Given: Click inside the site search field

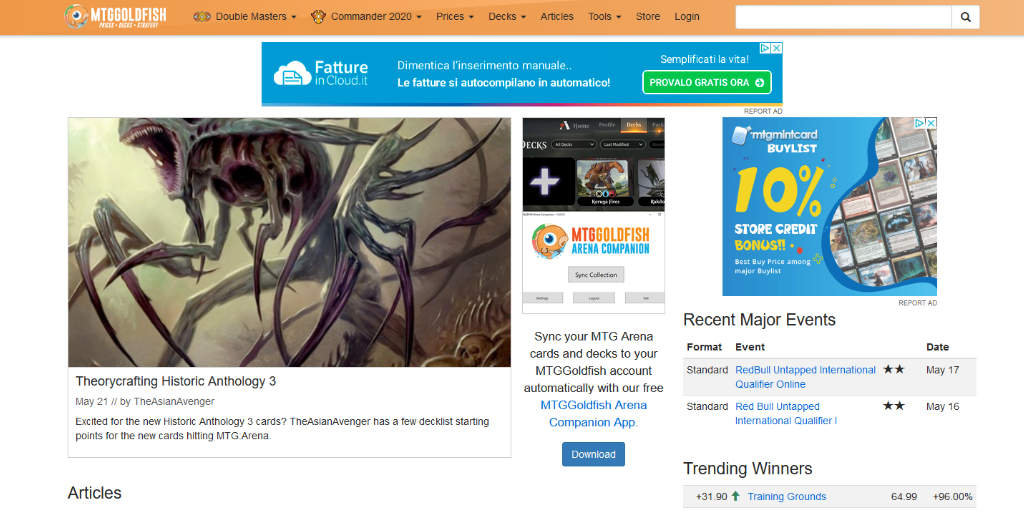Looking at the screenshot, I should tap(843, 17).
